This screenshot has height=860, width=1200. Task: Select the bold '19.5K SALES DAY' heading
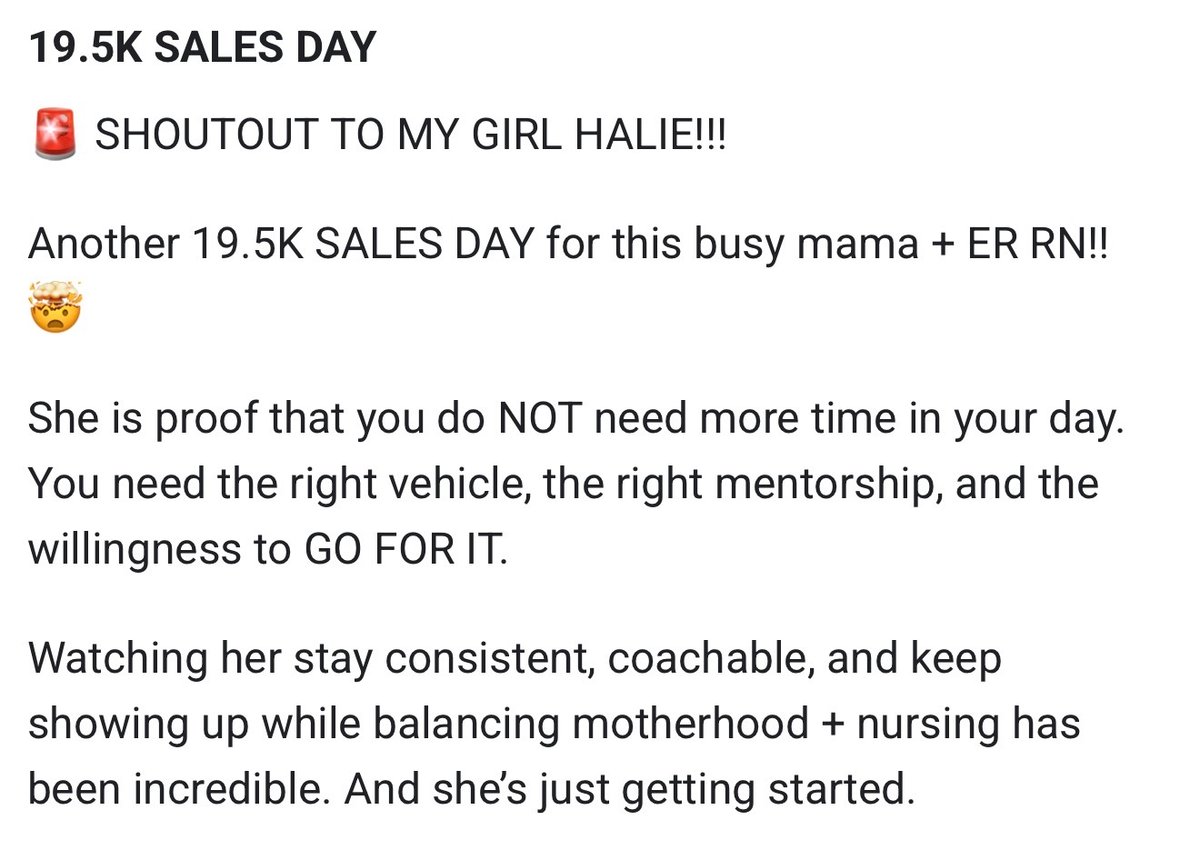point(203,49)
